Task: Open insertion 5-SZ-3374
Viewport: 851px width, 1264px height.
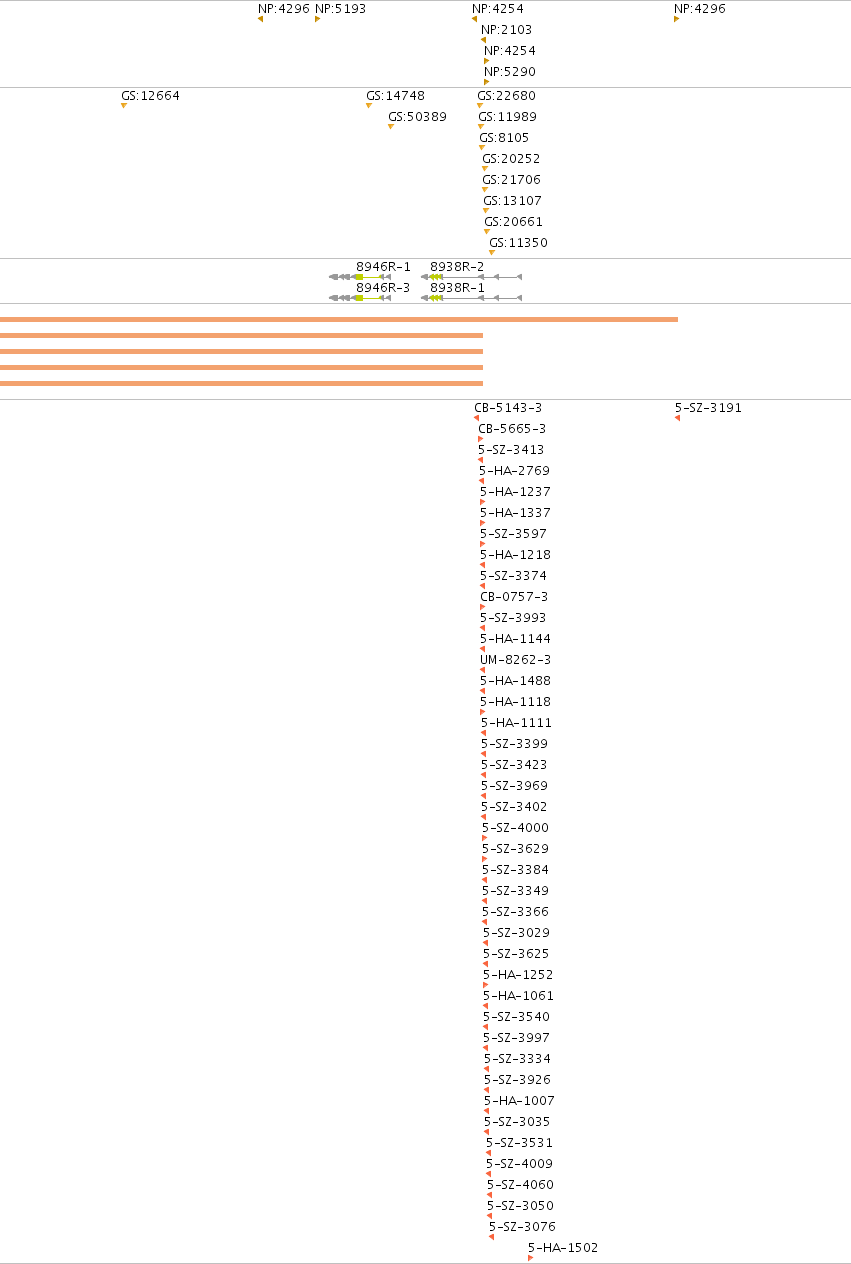Action: pyautogui.click(x=513, y=577)
